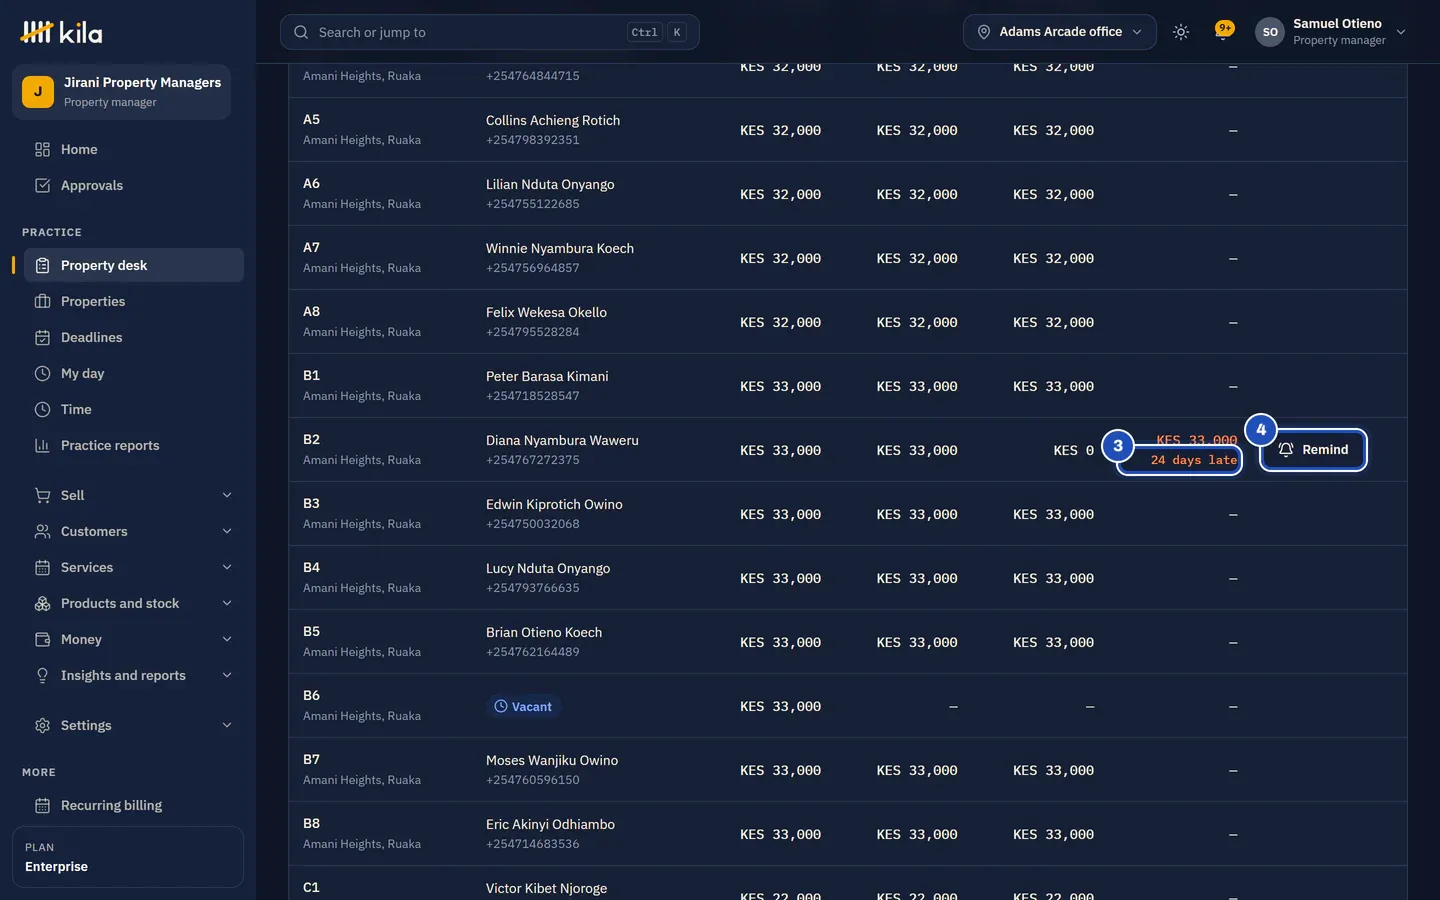Image resolution: width=1440 pixels, height=900 pixels.
Task: Expand the Money section
Action: [134, 639]
